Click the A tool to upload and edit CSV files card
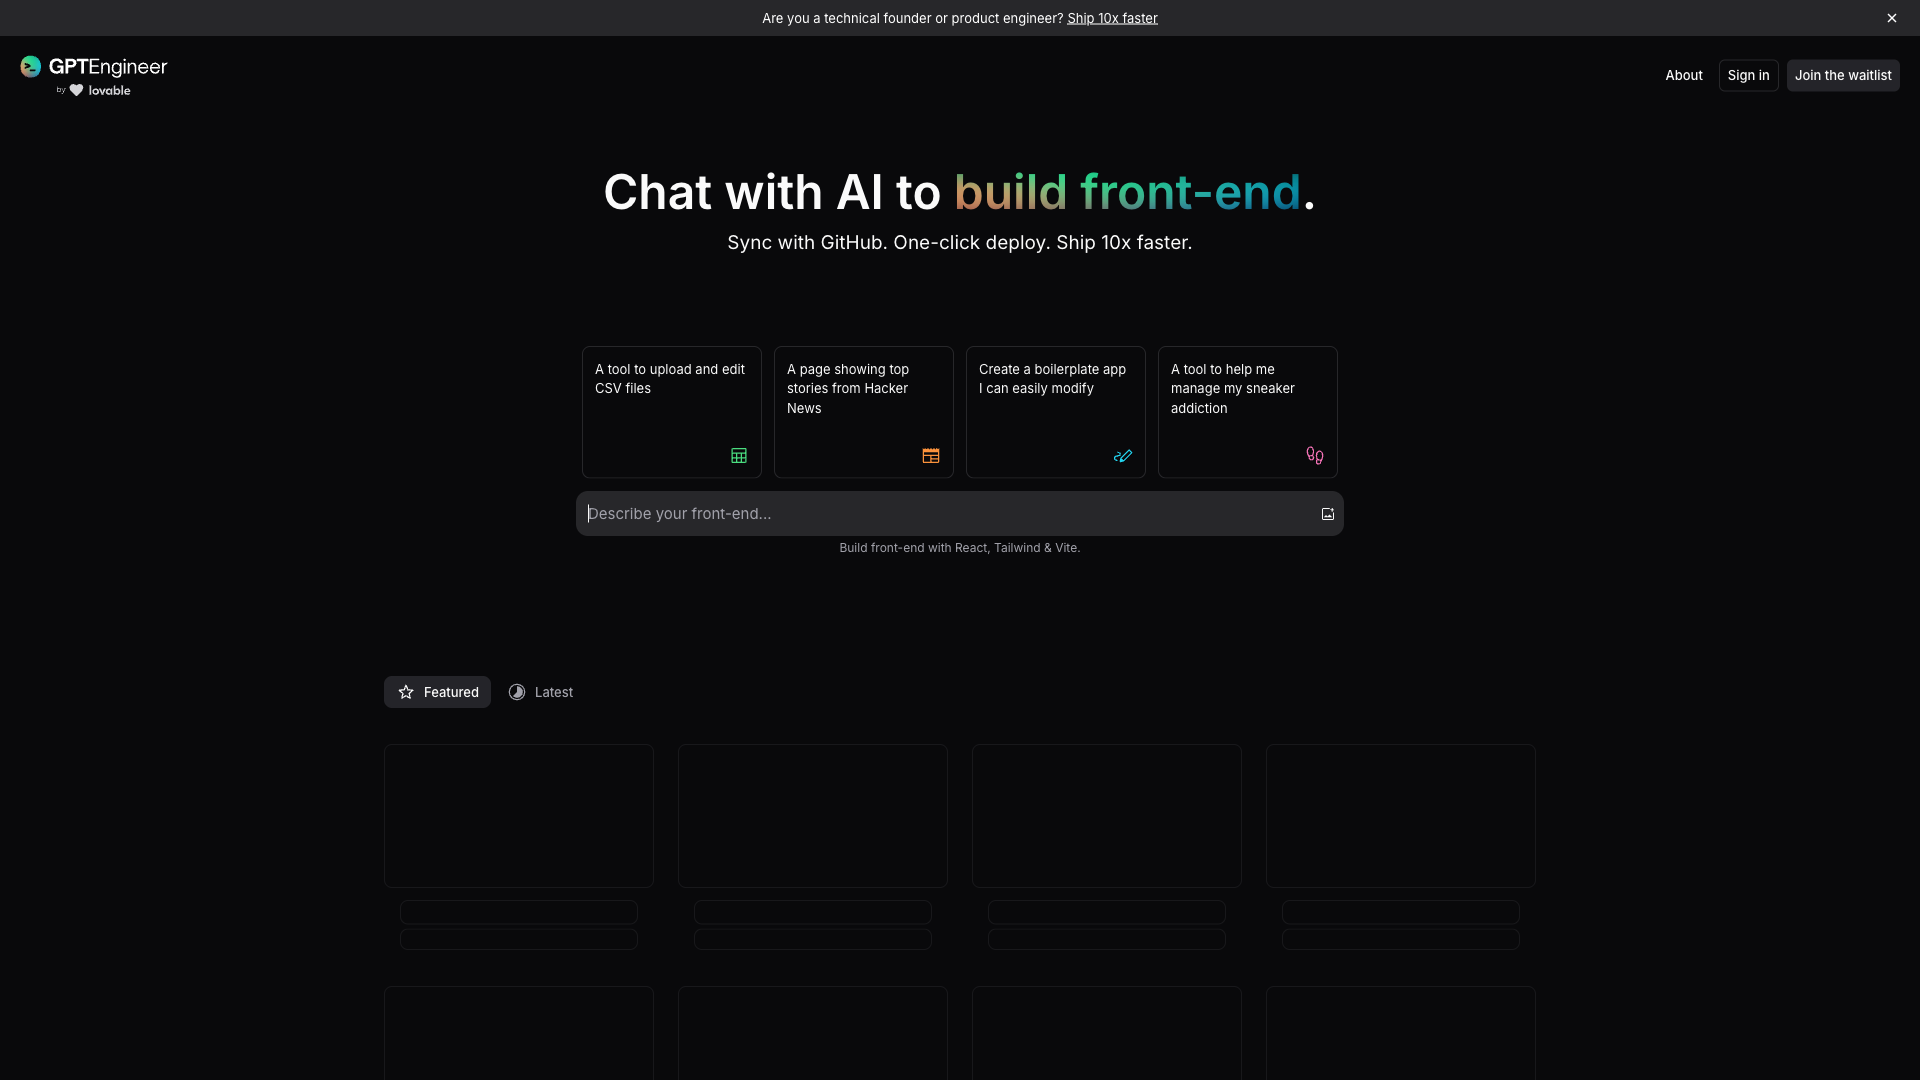The height and width of the screenshot is (1080, 1920). point(671,411)
